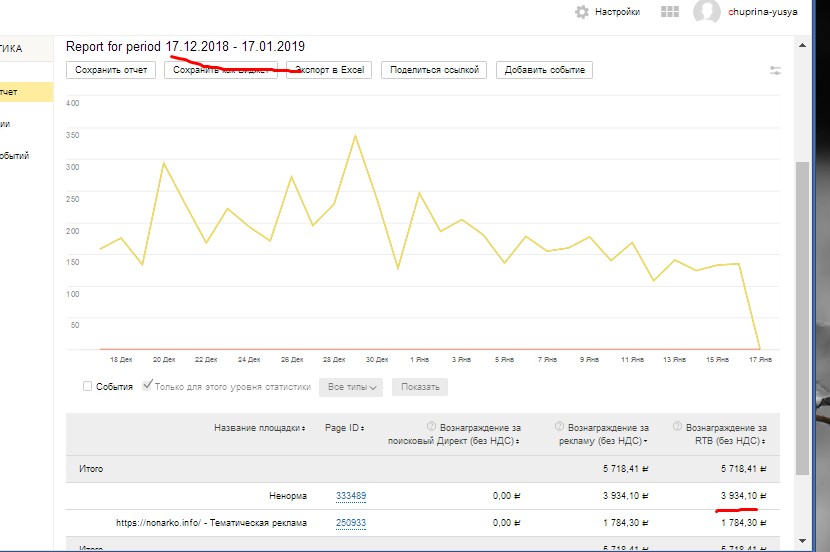Toggle the События checkbox
The width and height of the screenshot is (830, 552).
pyautogui.click(x=88, y=386)
